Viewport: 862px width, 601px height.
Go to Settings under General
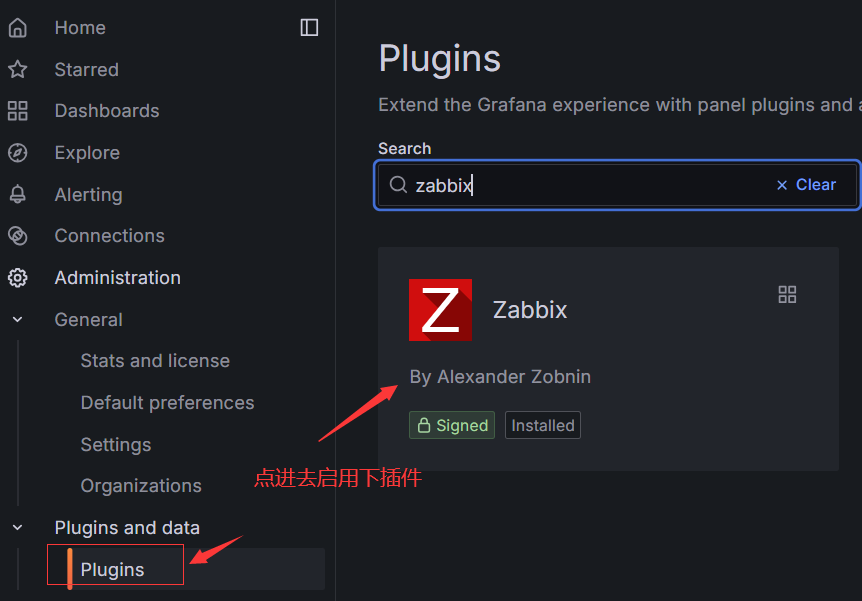click(x=116, y=445)
